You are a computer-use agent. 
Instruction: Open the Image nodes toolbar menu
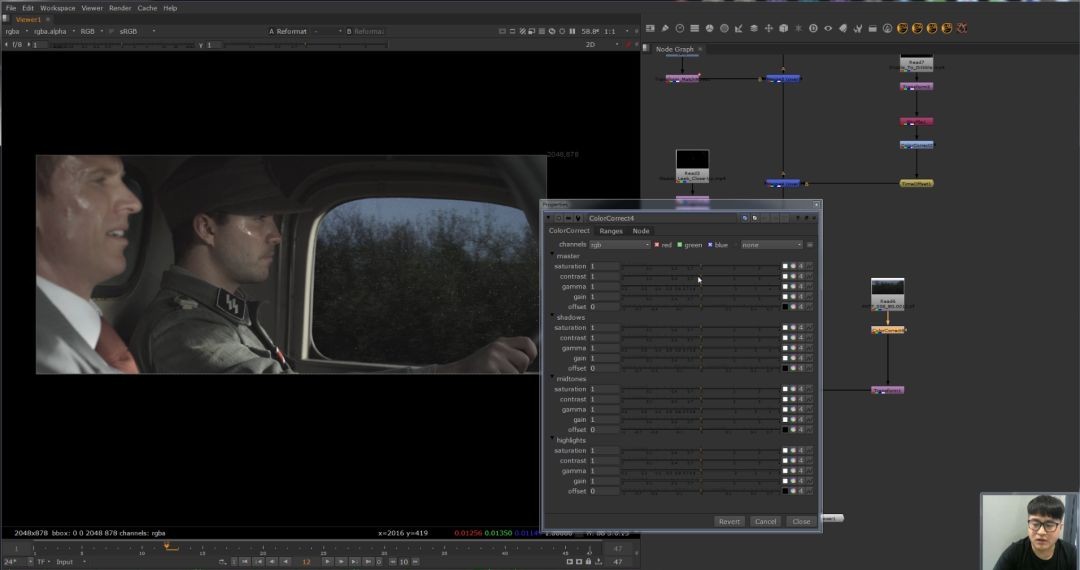(x=650, y=28)
